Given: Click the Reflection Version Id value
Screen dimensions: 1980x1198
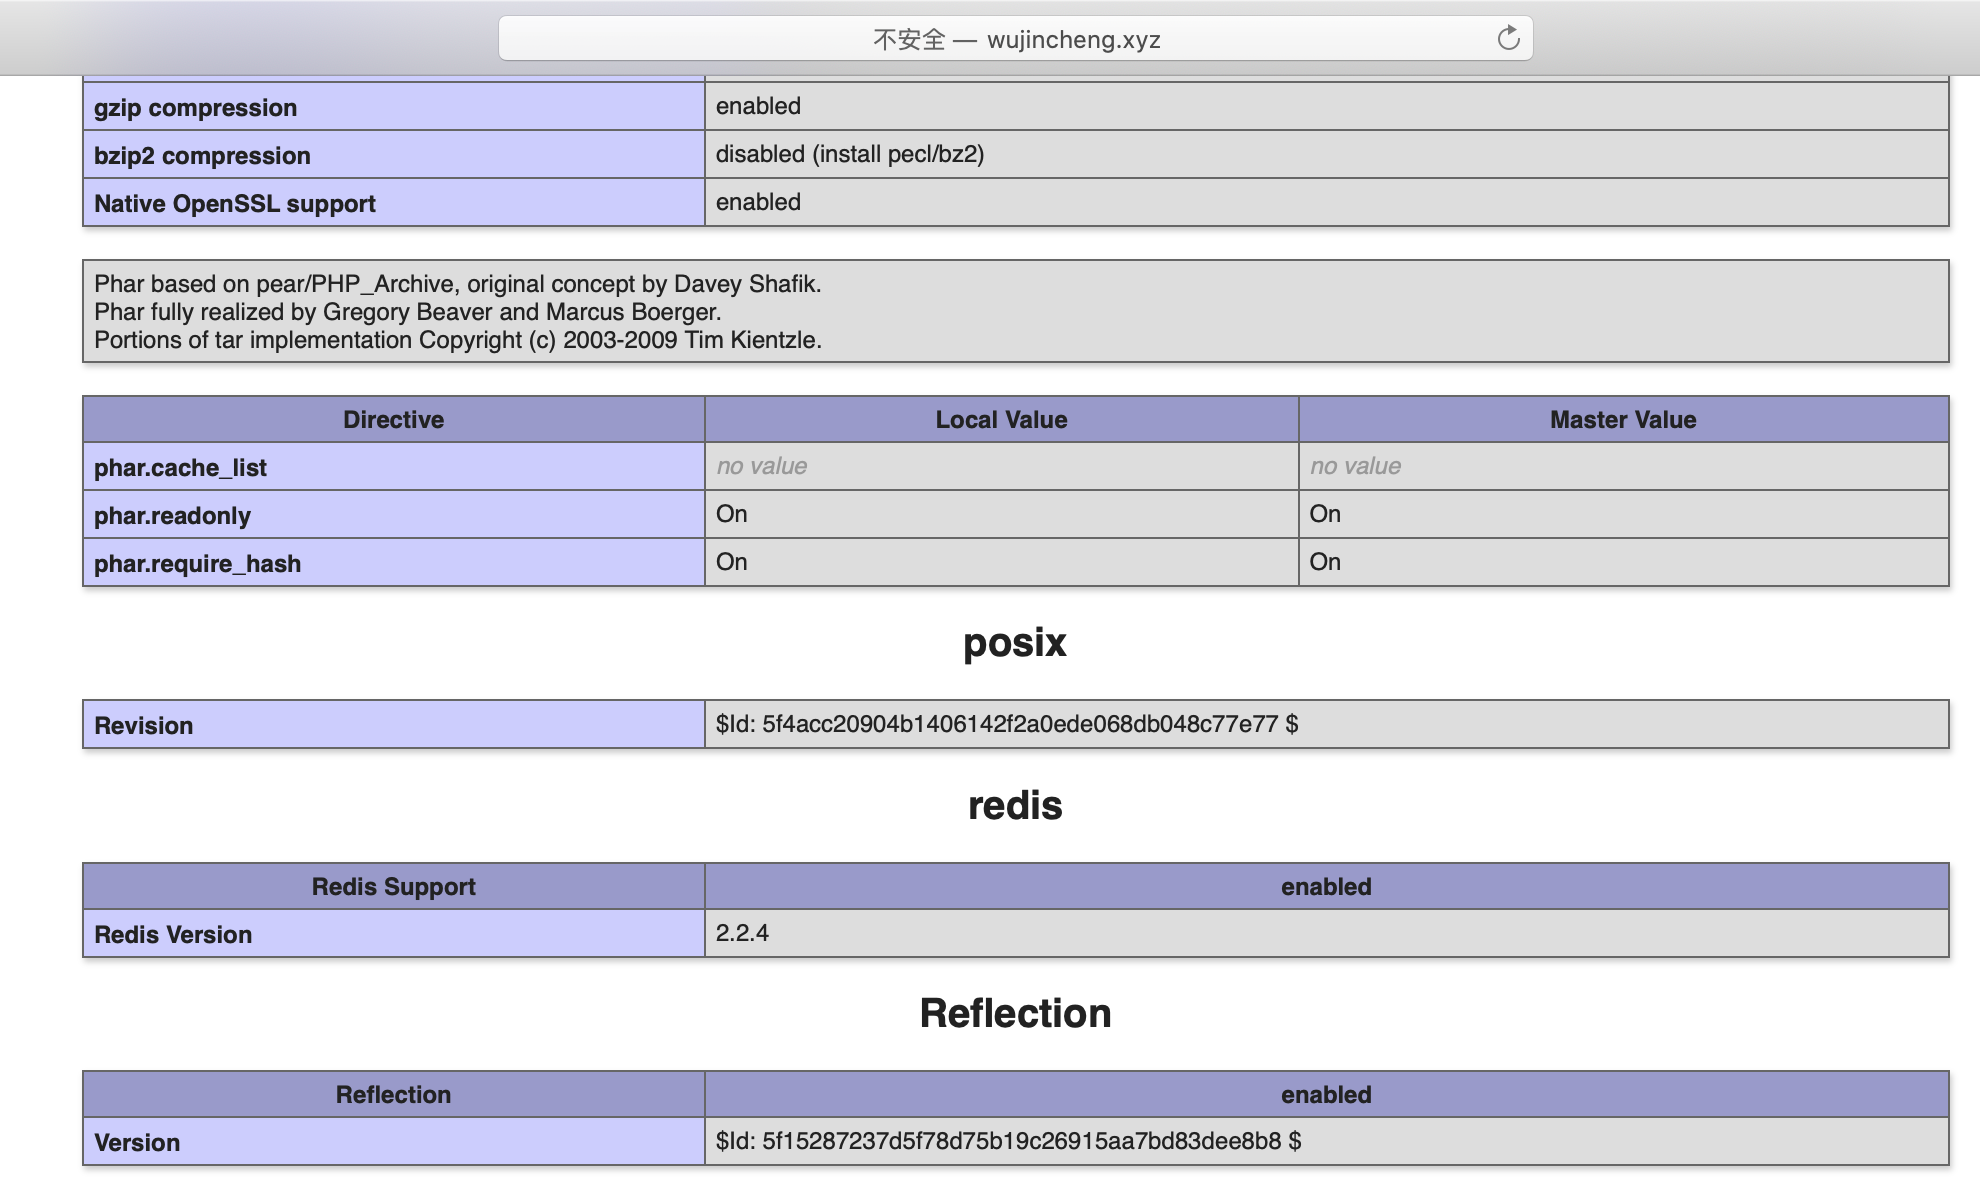Looking at the screenshot, I should point(1008,1141).
